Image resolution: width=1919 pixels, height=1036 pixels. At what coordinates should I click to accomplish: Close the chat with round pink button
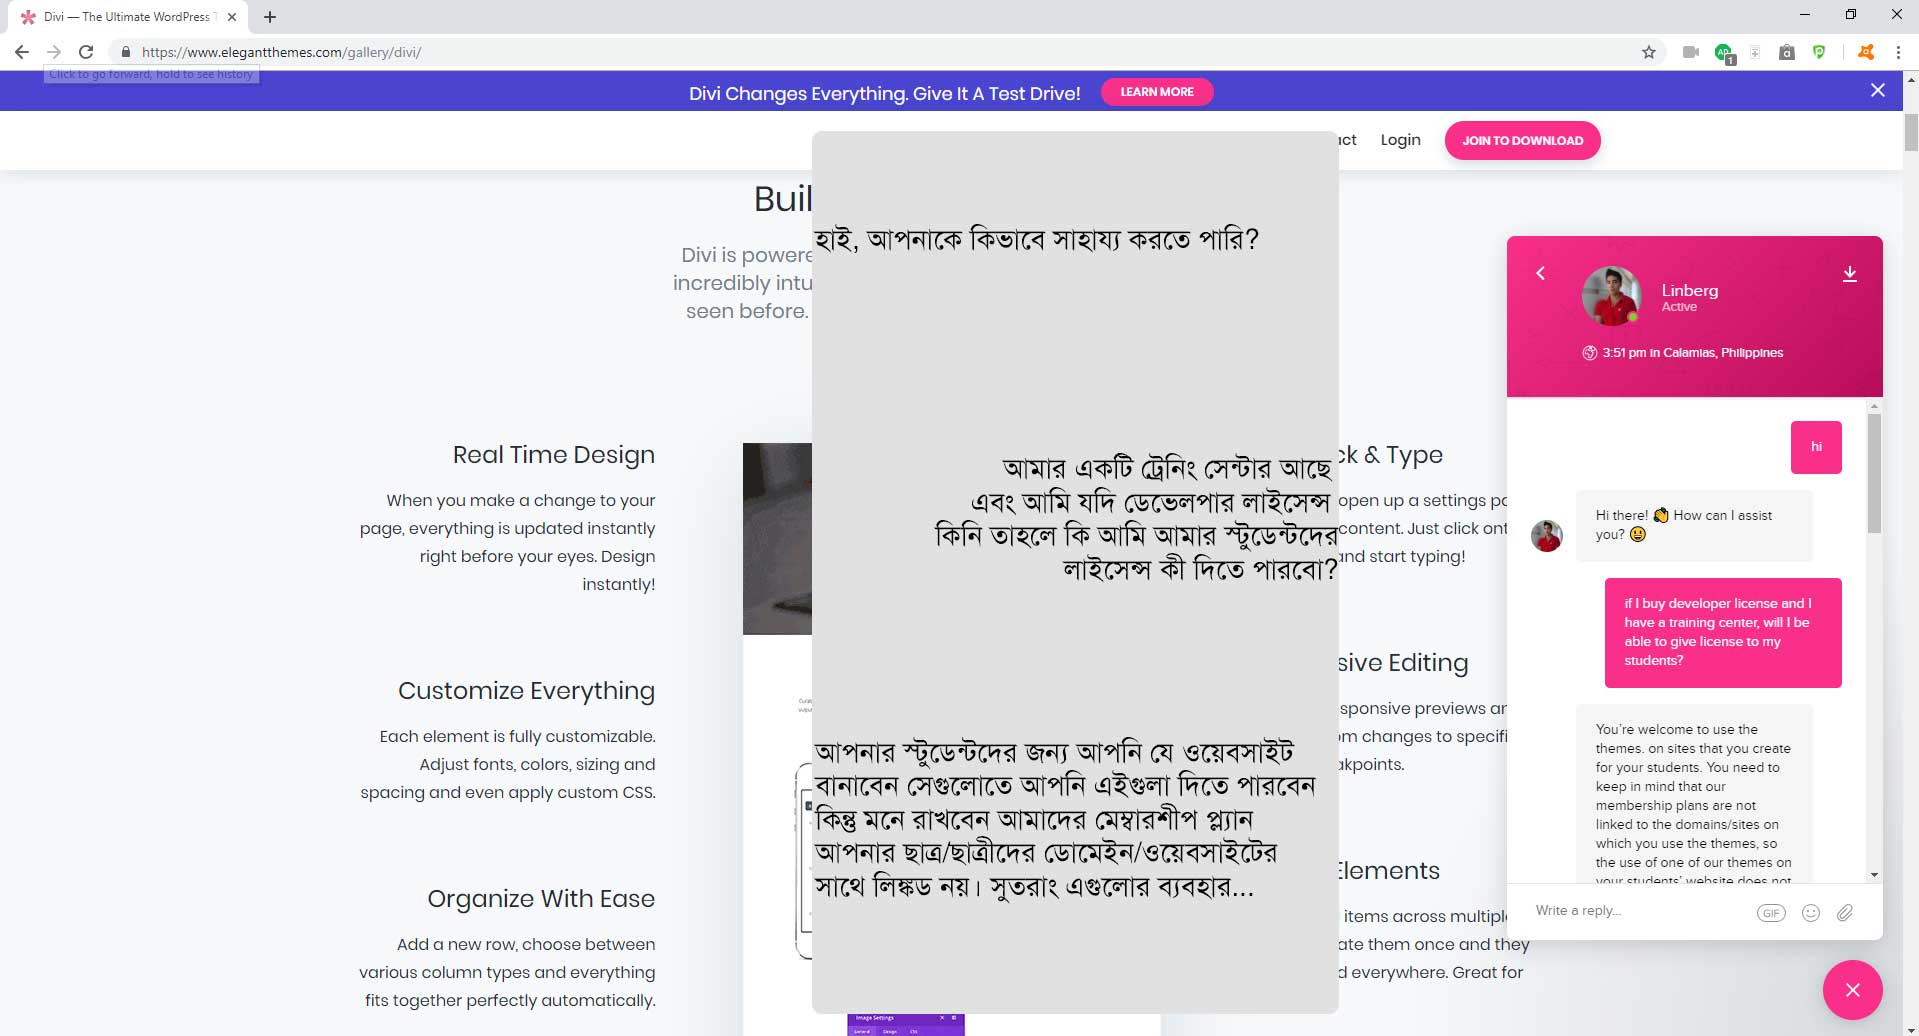(1852, 990)
